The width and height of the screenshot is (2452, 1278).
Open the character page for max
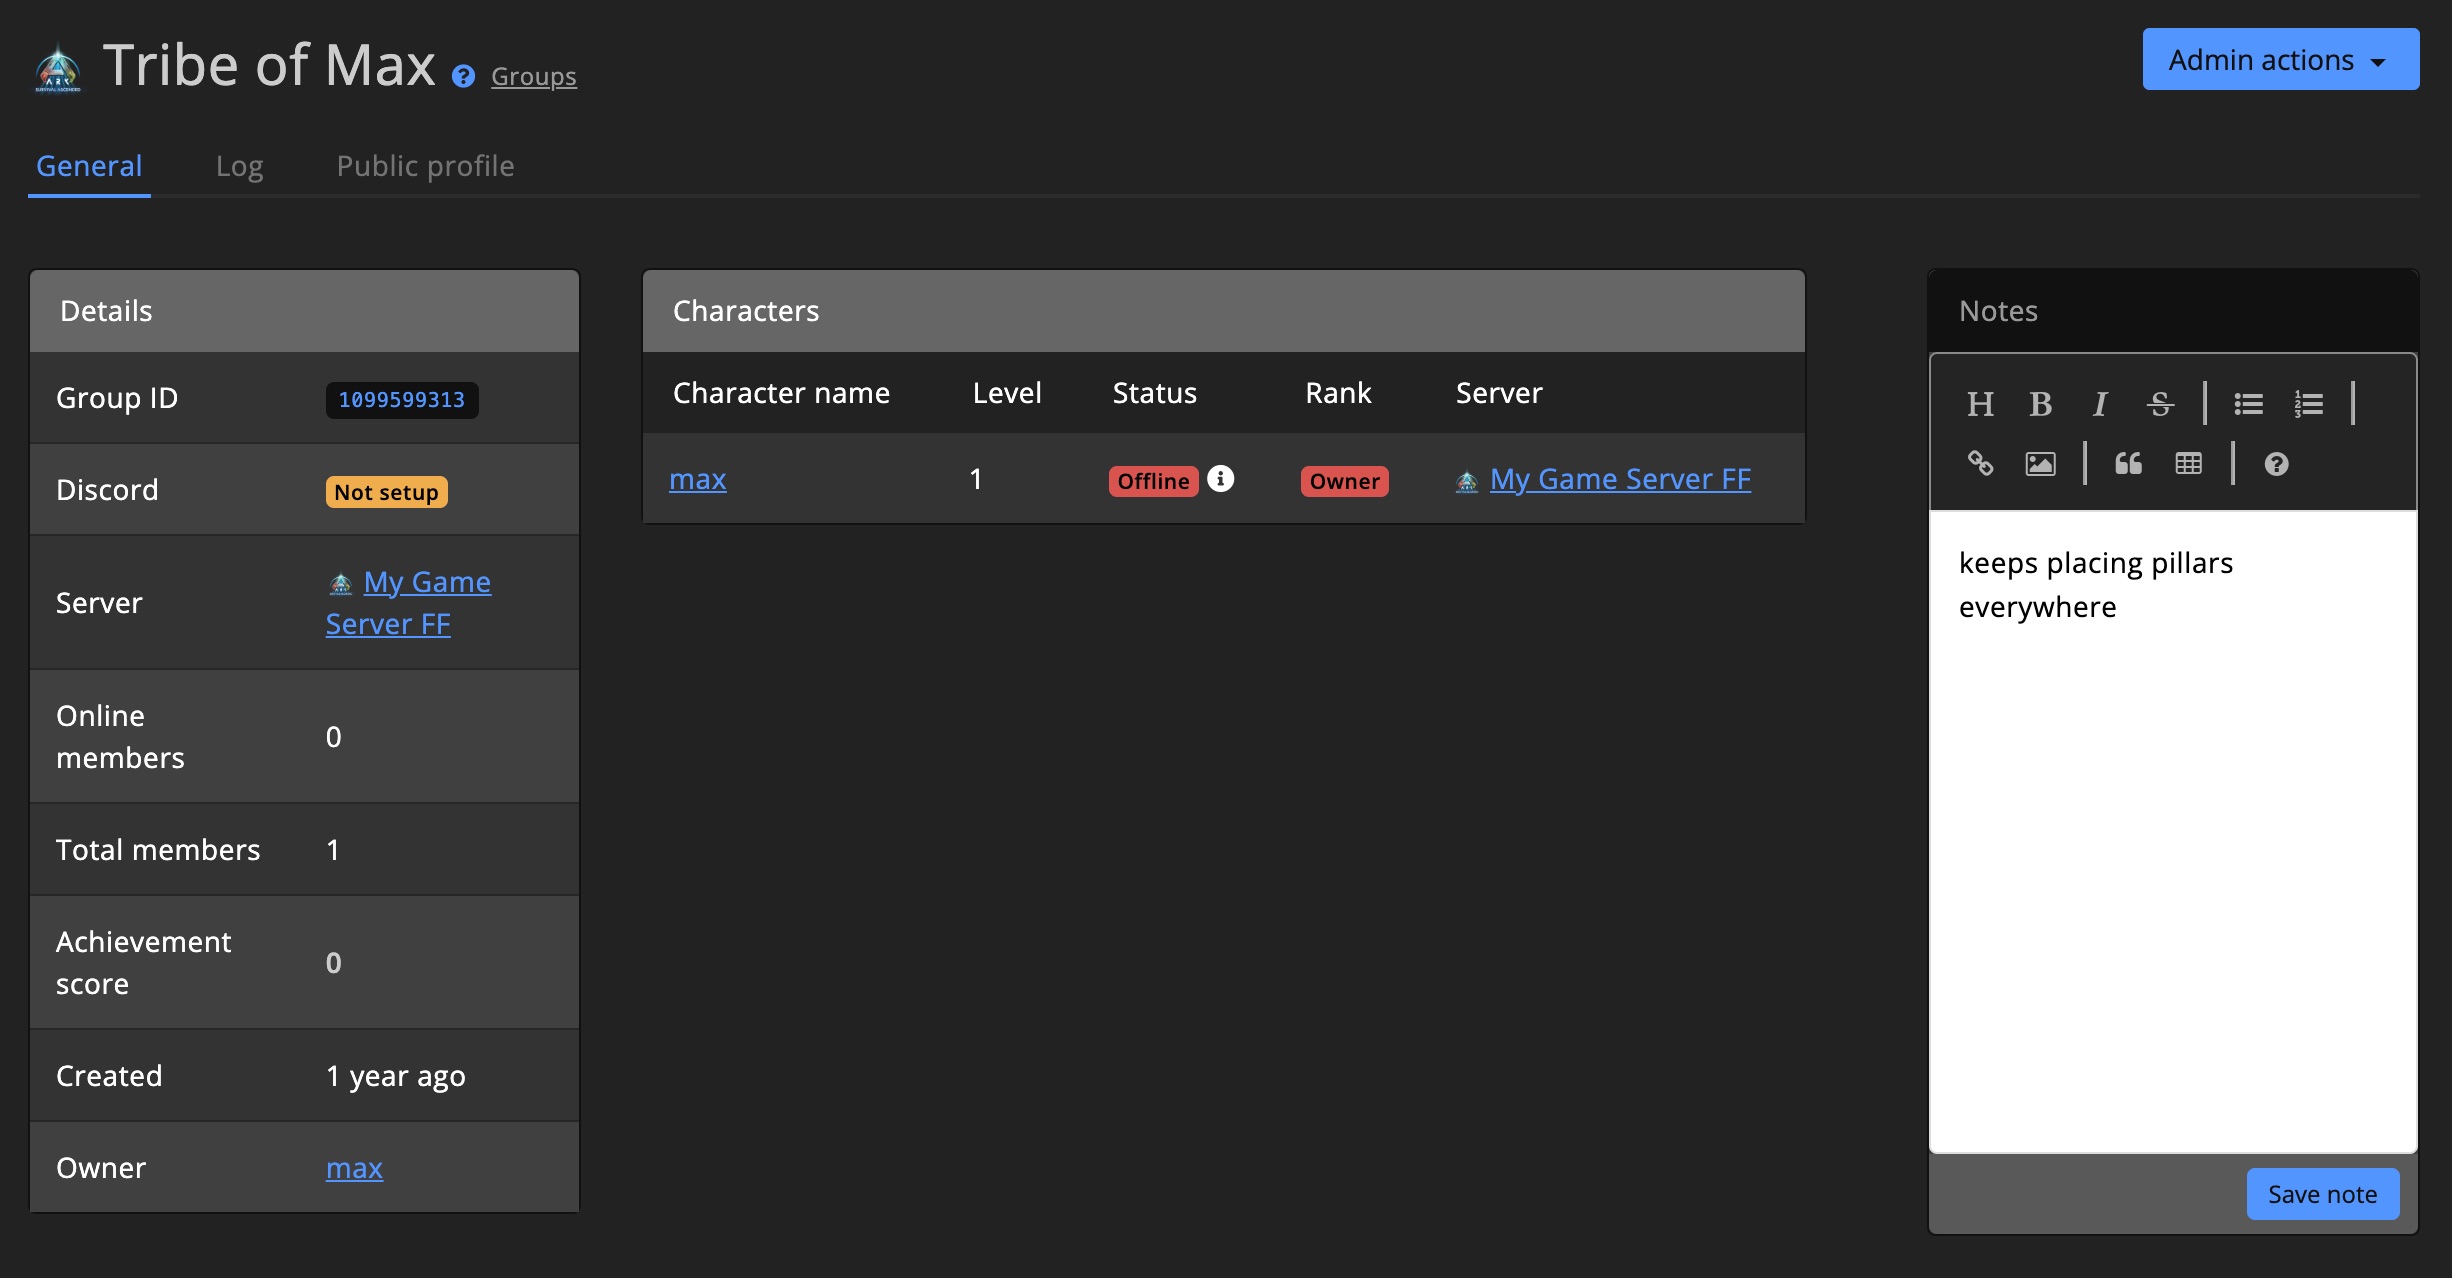(697, 479)
